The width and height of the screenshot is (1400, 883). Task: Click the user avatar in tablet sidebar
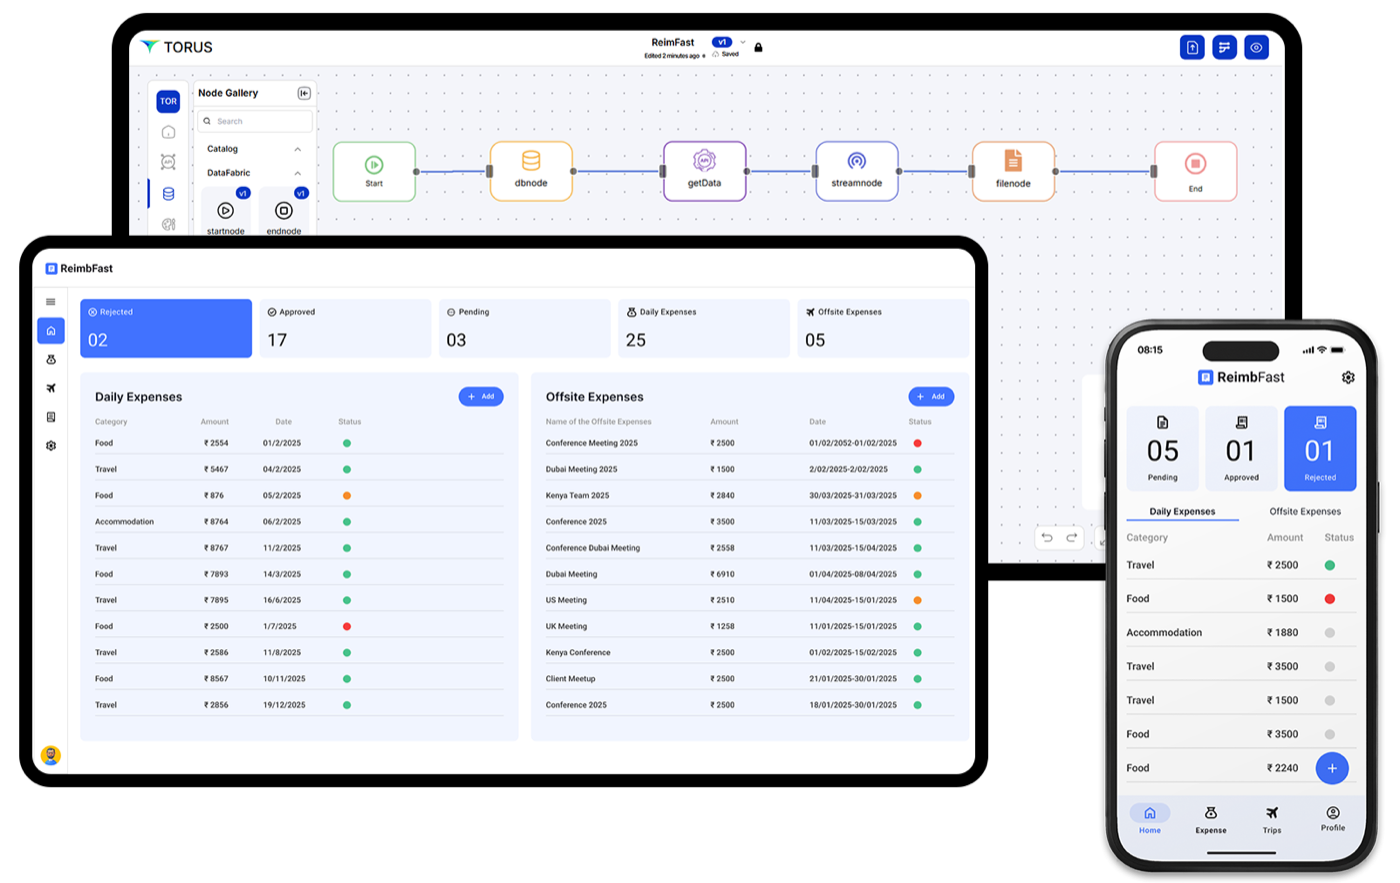point(51,756)
